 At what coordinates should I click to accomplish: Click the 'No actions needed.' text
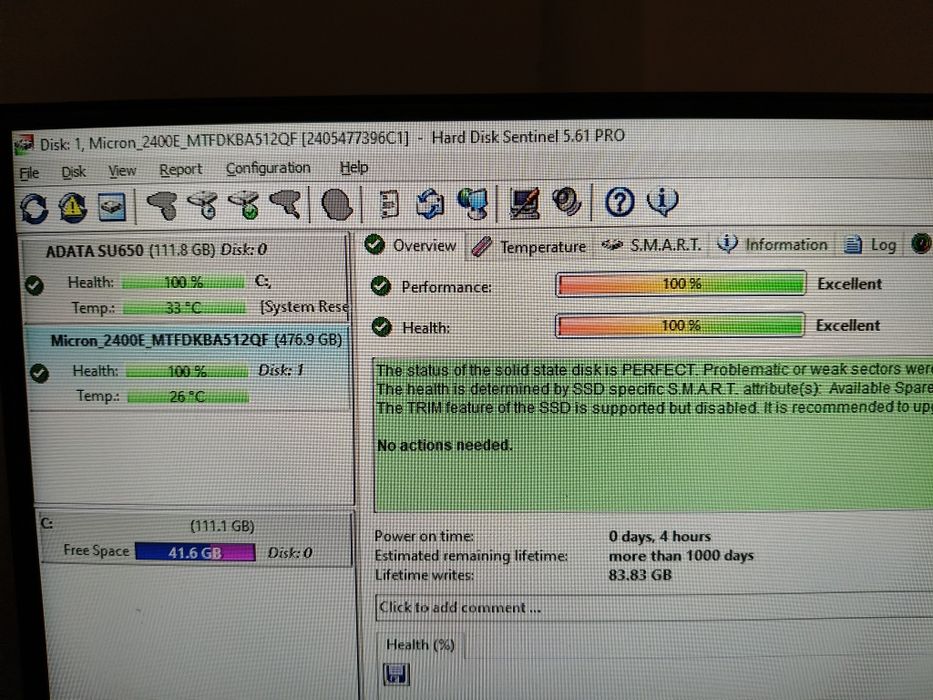(x=444, y=445)
